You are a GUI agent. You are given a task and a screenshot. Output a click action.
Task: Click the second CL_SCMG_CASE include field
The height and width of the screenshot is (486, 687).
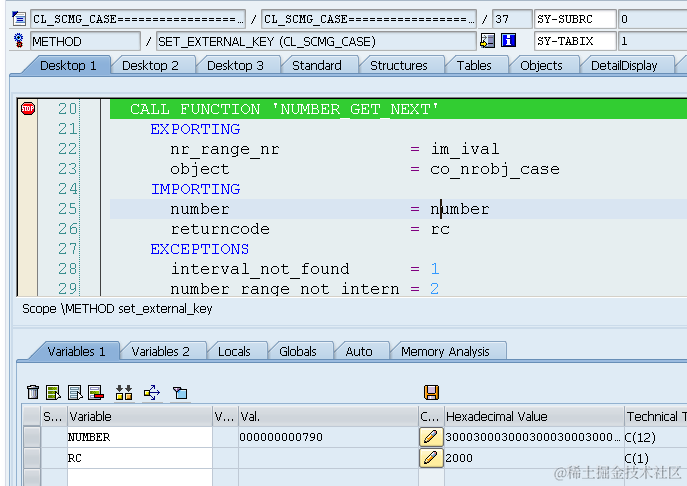click(368, 19)
